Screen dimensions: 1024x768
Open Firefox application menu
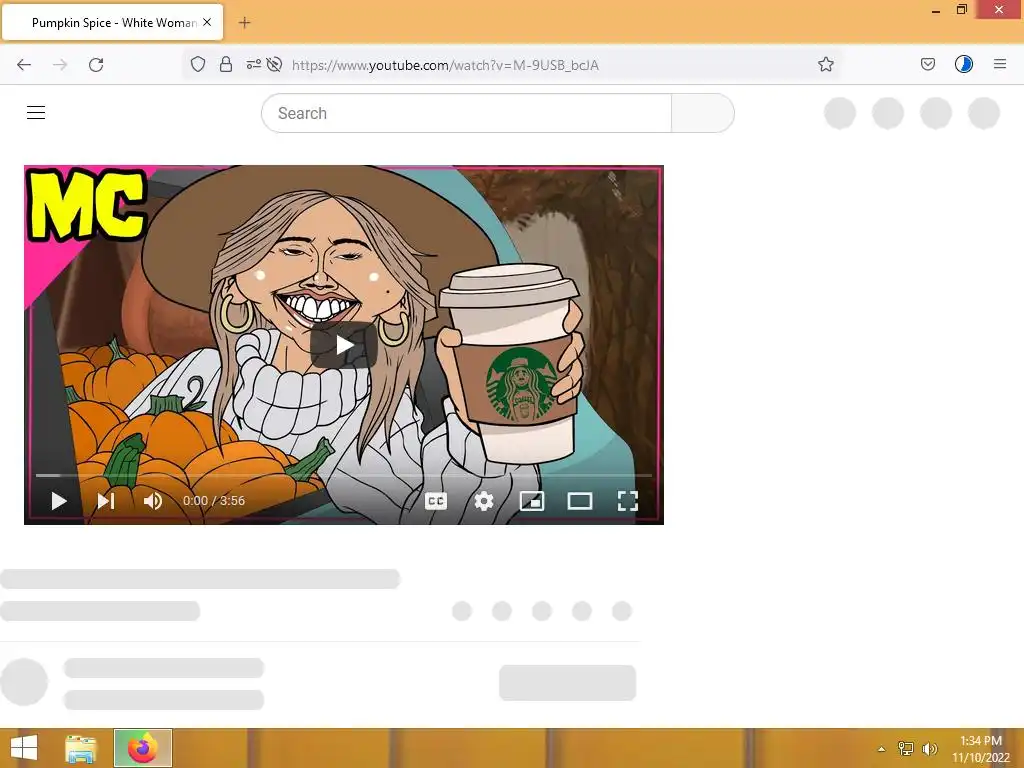click(1000, 64)
